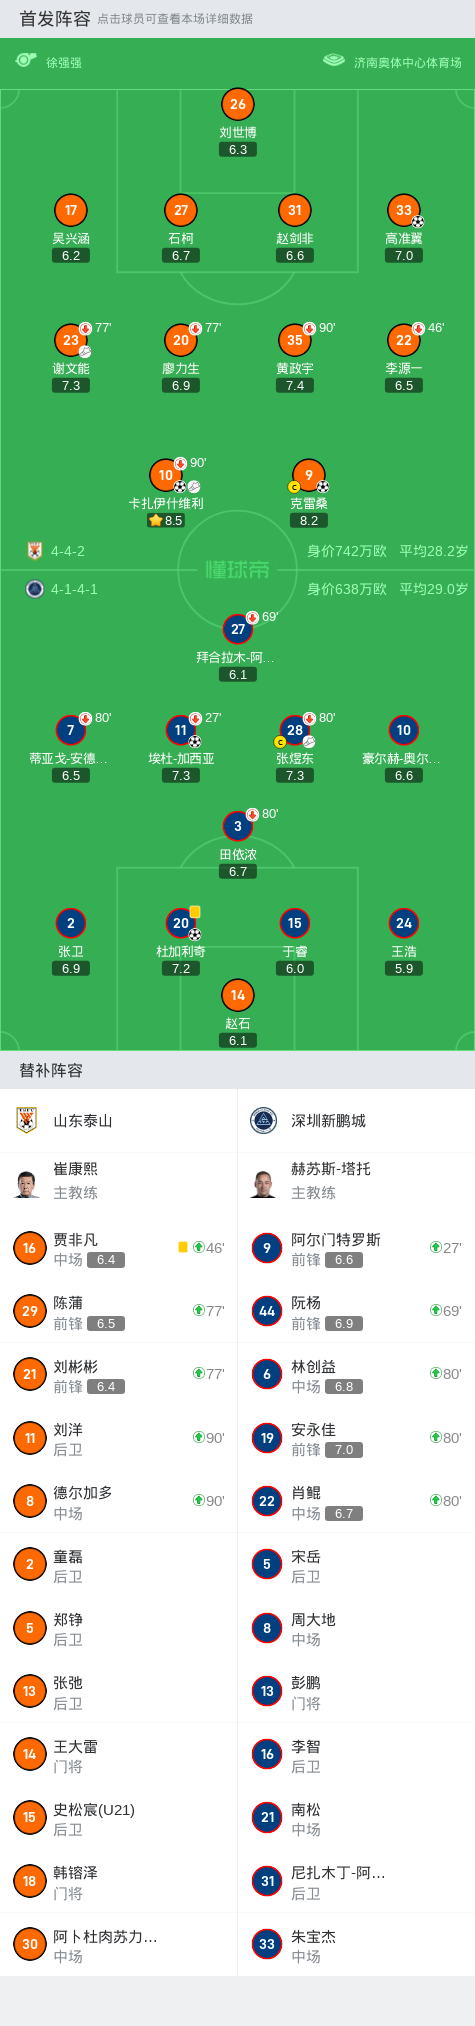The image size is (475, 2026).
Task: Tap the 4-4-2 formation label
Action: 68,551
